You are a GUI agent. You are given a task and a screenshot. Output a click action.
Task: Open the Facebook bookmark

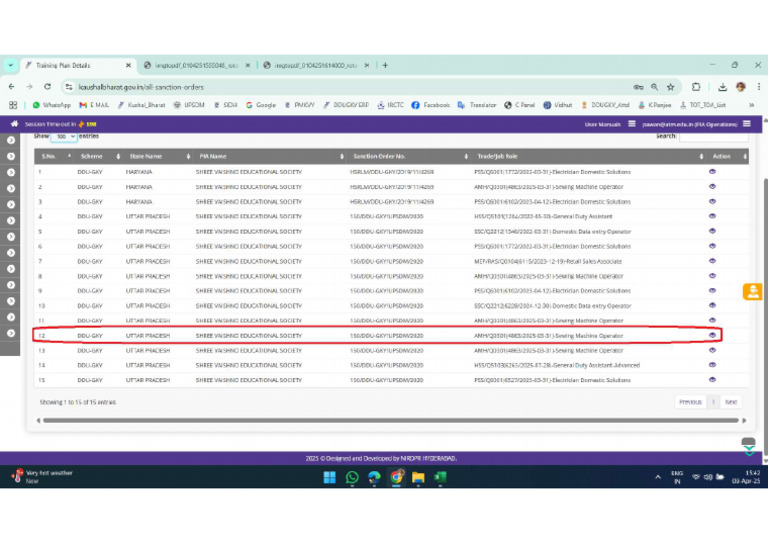(431, 105)
